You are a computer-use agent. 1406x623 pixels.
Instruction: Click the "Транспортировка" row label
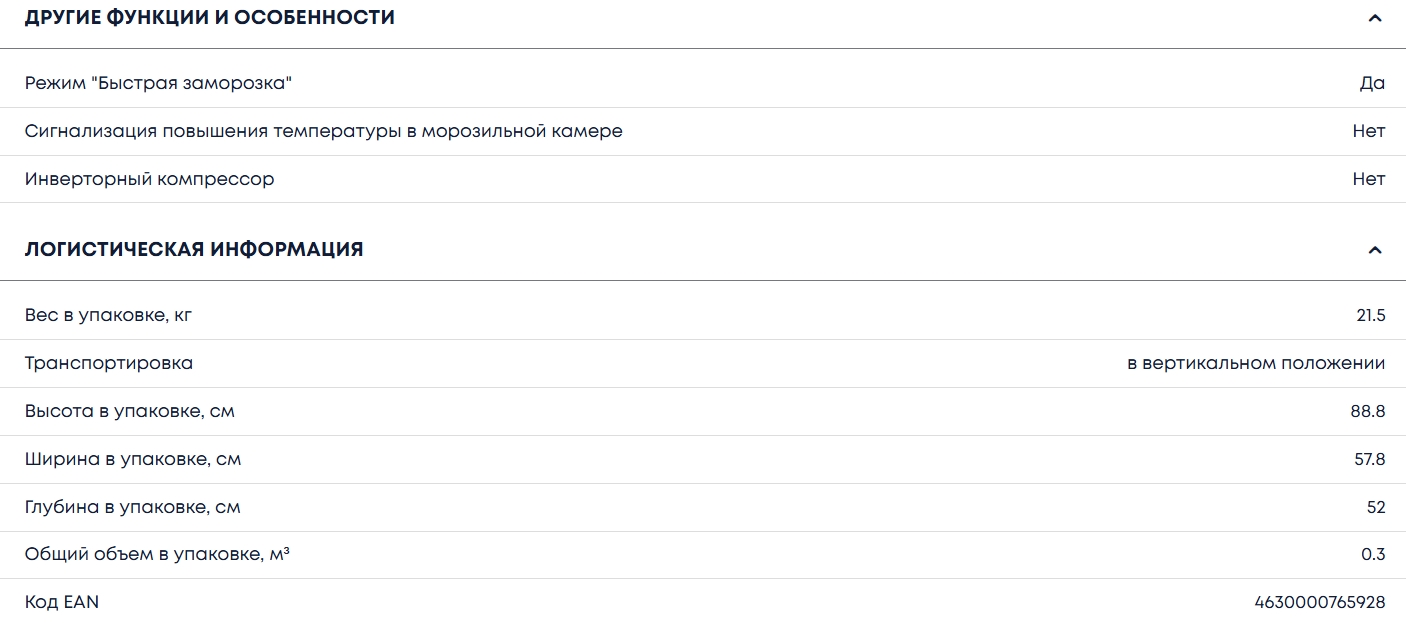point(109,363)
